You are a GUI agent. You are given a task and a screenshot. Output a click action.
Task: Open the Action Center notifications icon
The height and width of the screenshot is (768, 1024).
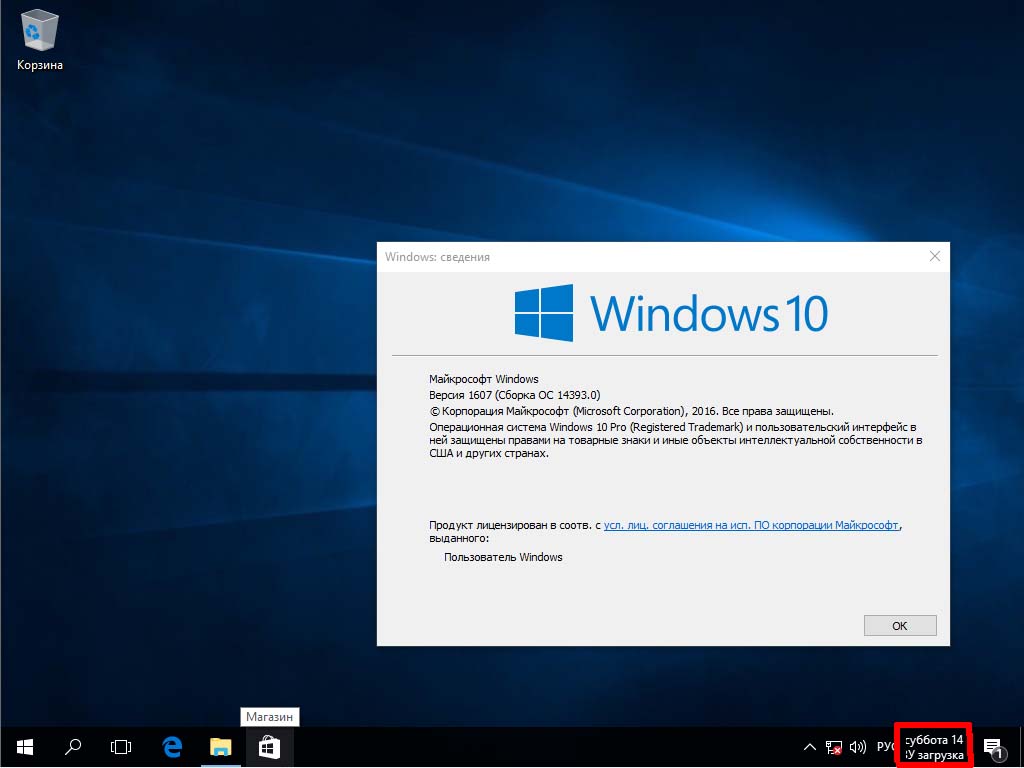[993, 747]
